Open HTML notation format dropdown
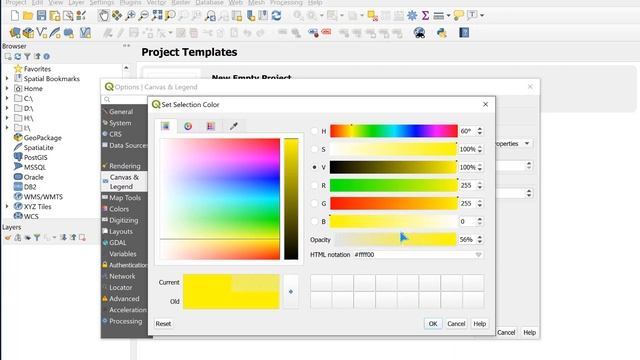 478,255
